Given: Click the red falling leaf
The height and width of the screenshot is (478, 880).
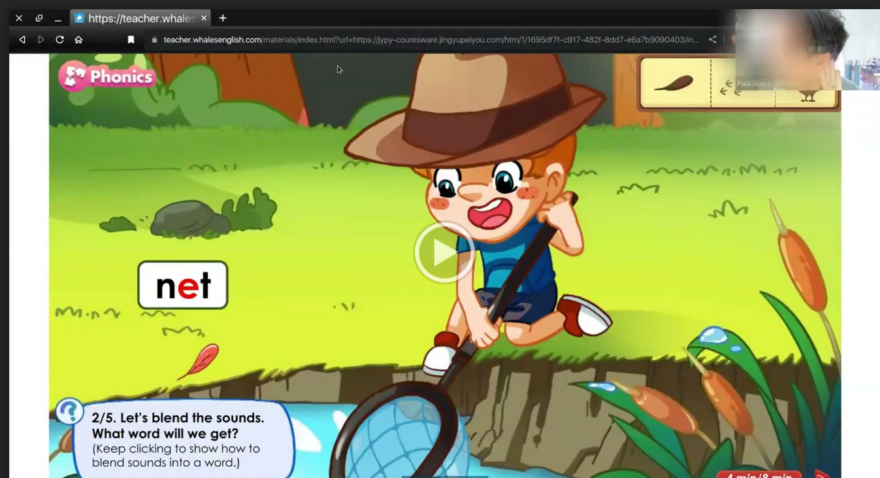Looking at the screenshot, I should click(200, 361).
